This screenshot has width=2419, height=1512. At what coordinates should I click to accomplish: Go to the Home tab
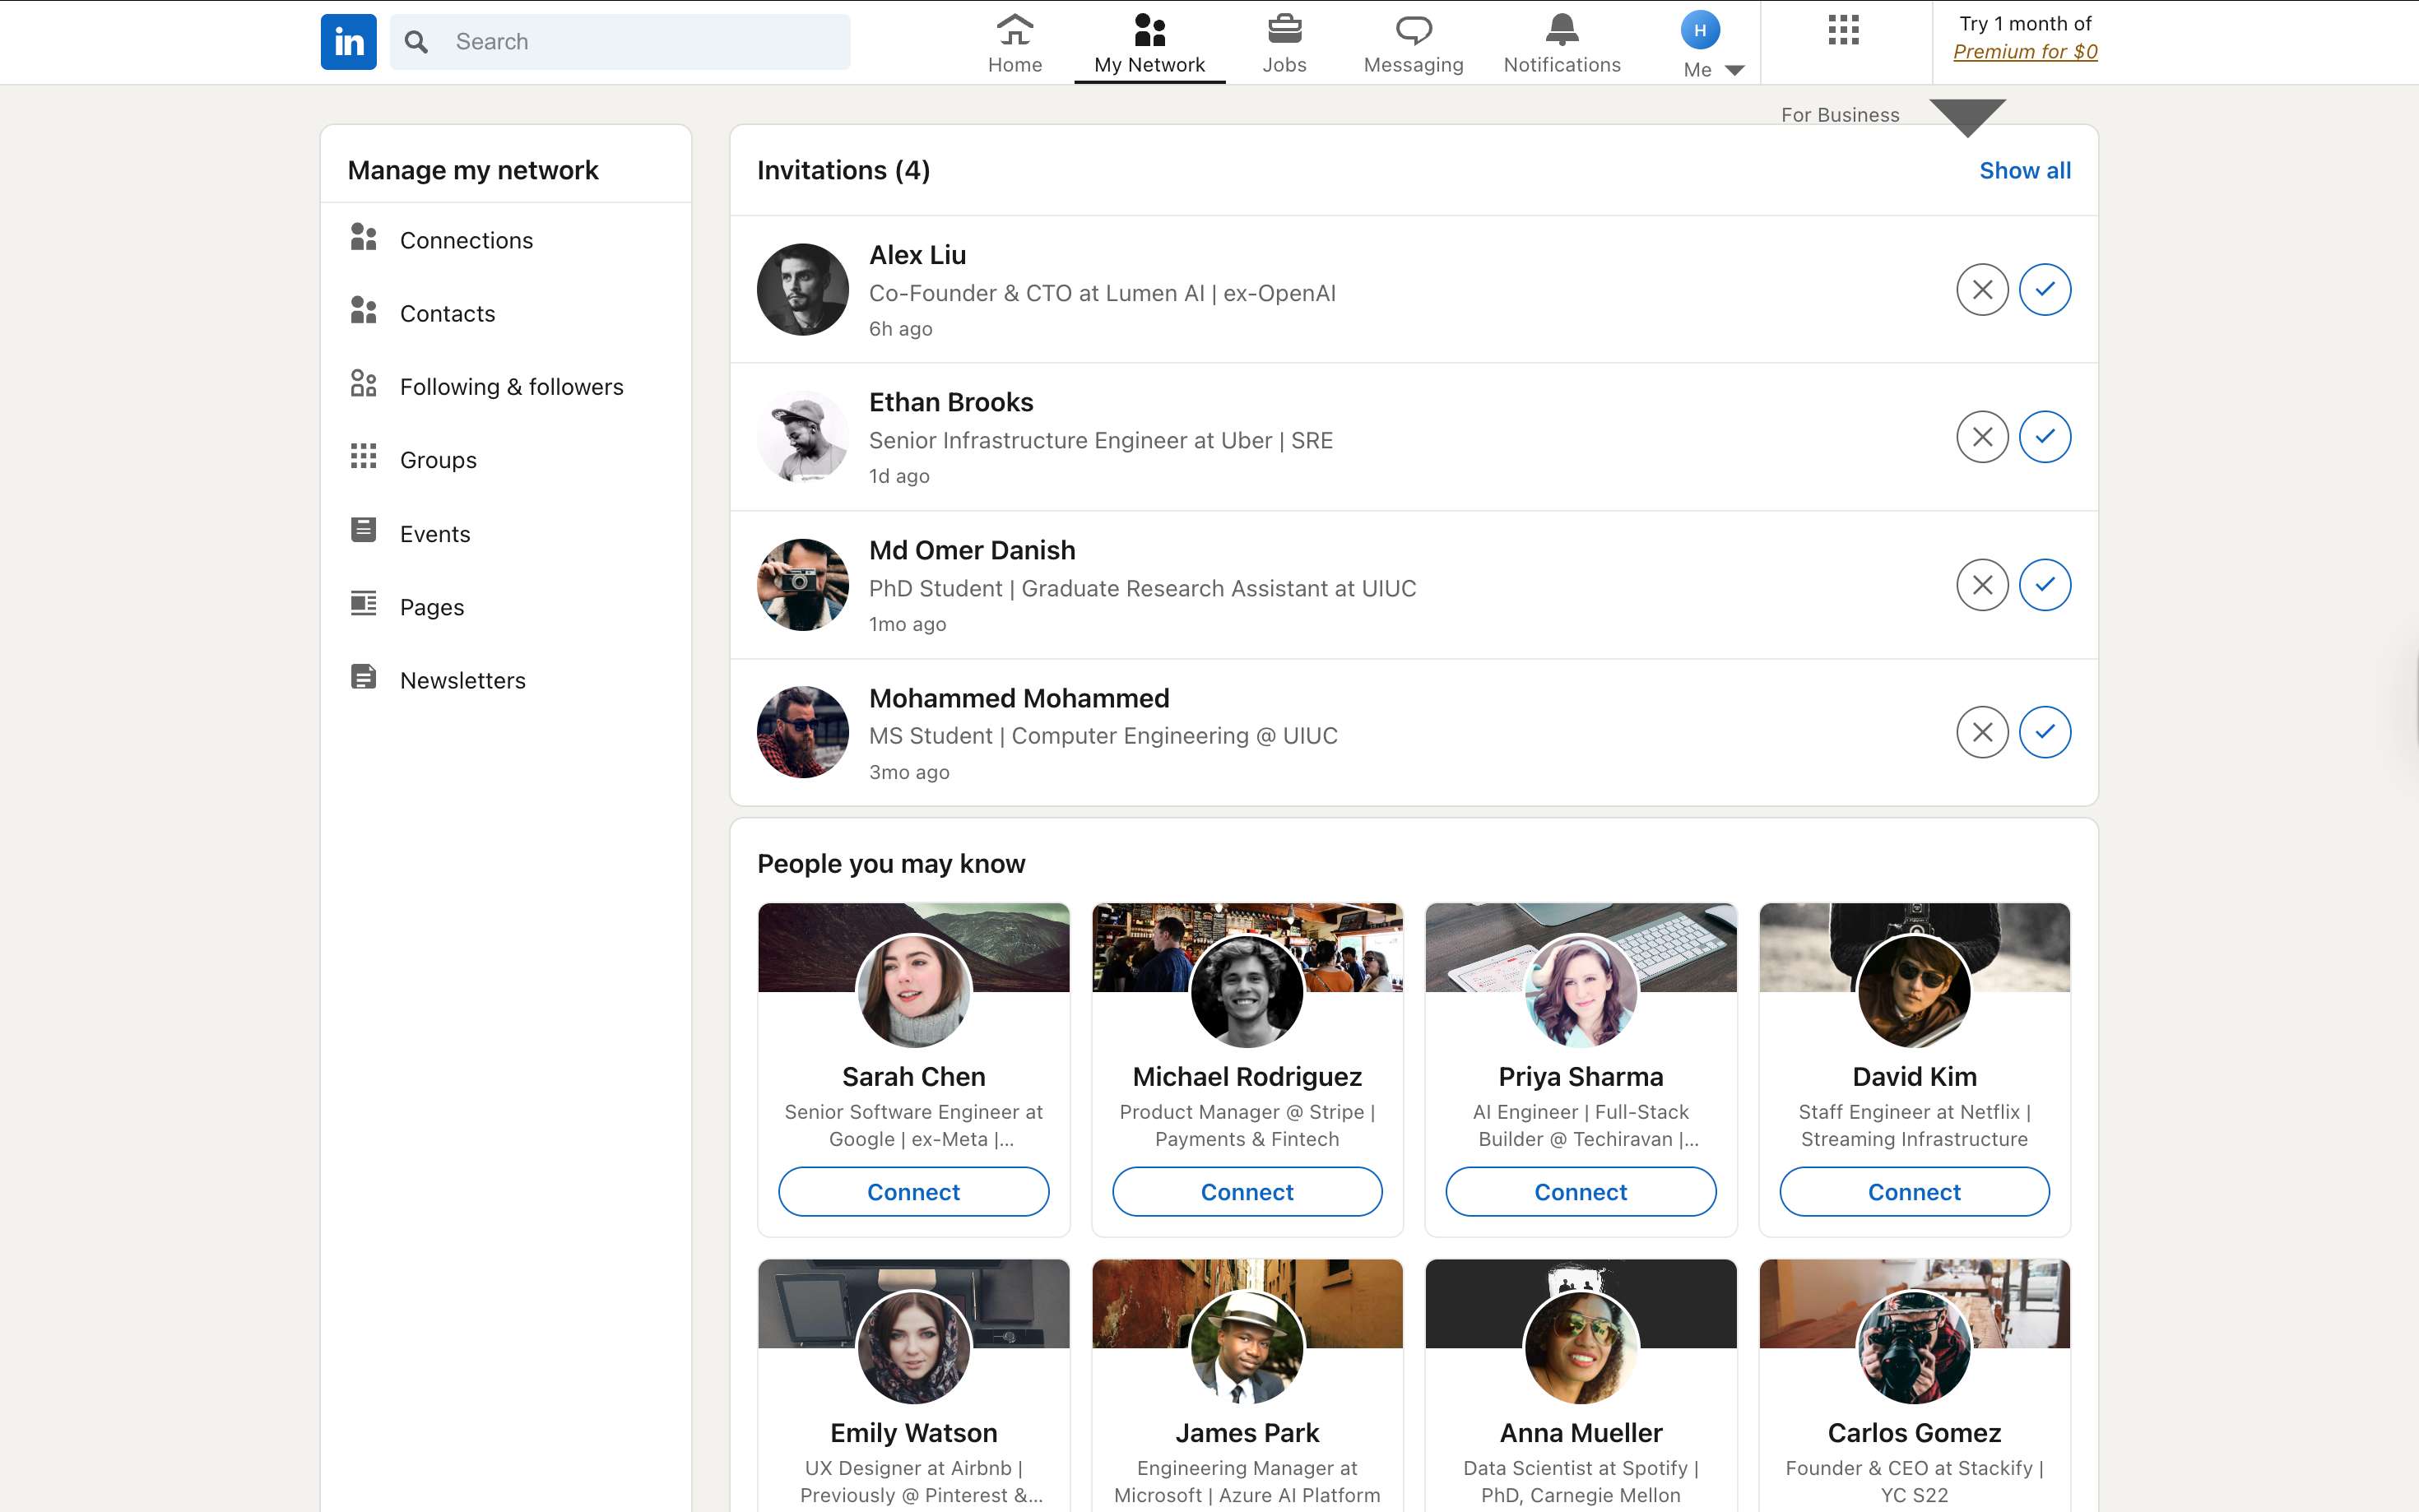click(1014, 43)
